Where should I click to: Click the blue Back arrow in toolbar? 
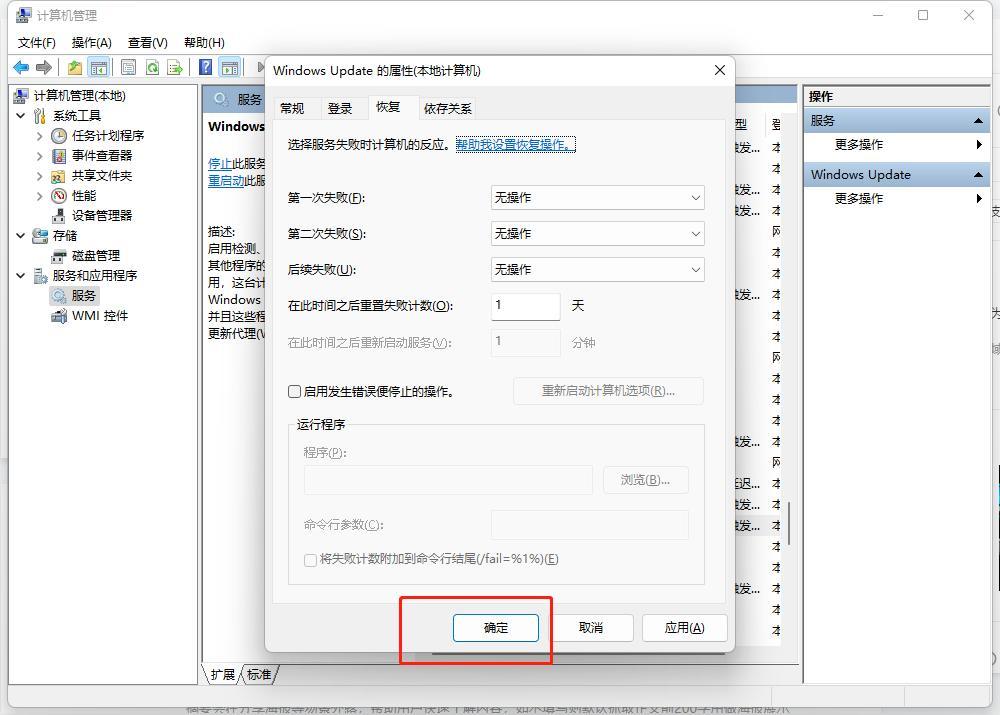pyautogui.click(x=21, y=67)
